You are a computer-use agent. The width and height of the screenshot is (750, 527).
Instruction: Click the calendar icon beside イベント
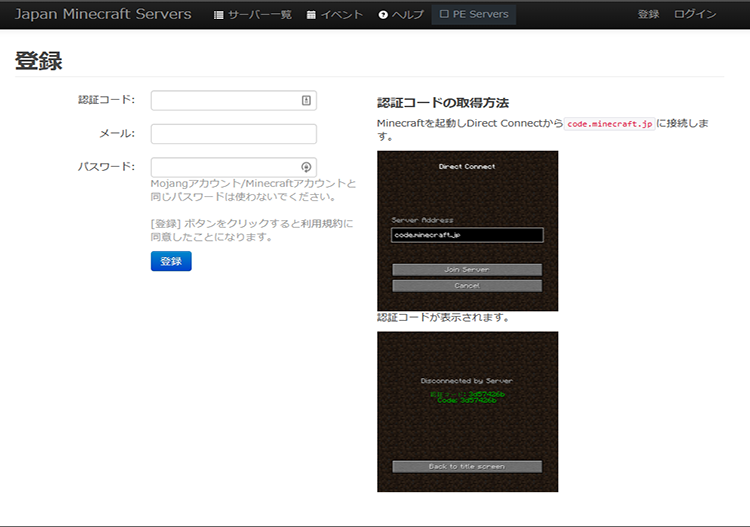point(311,15)
